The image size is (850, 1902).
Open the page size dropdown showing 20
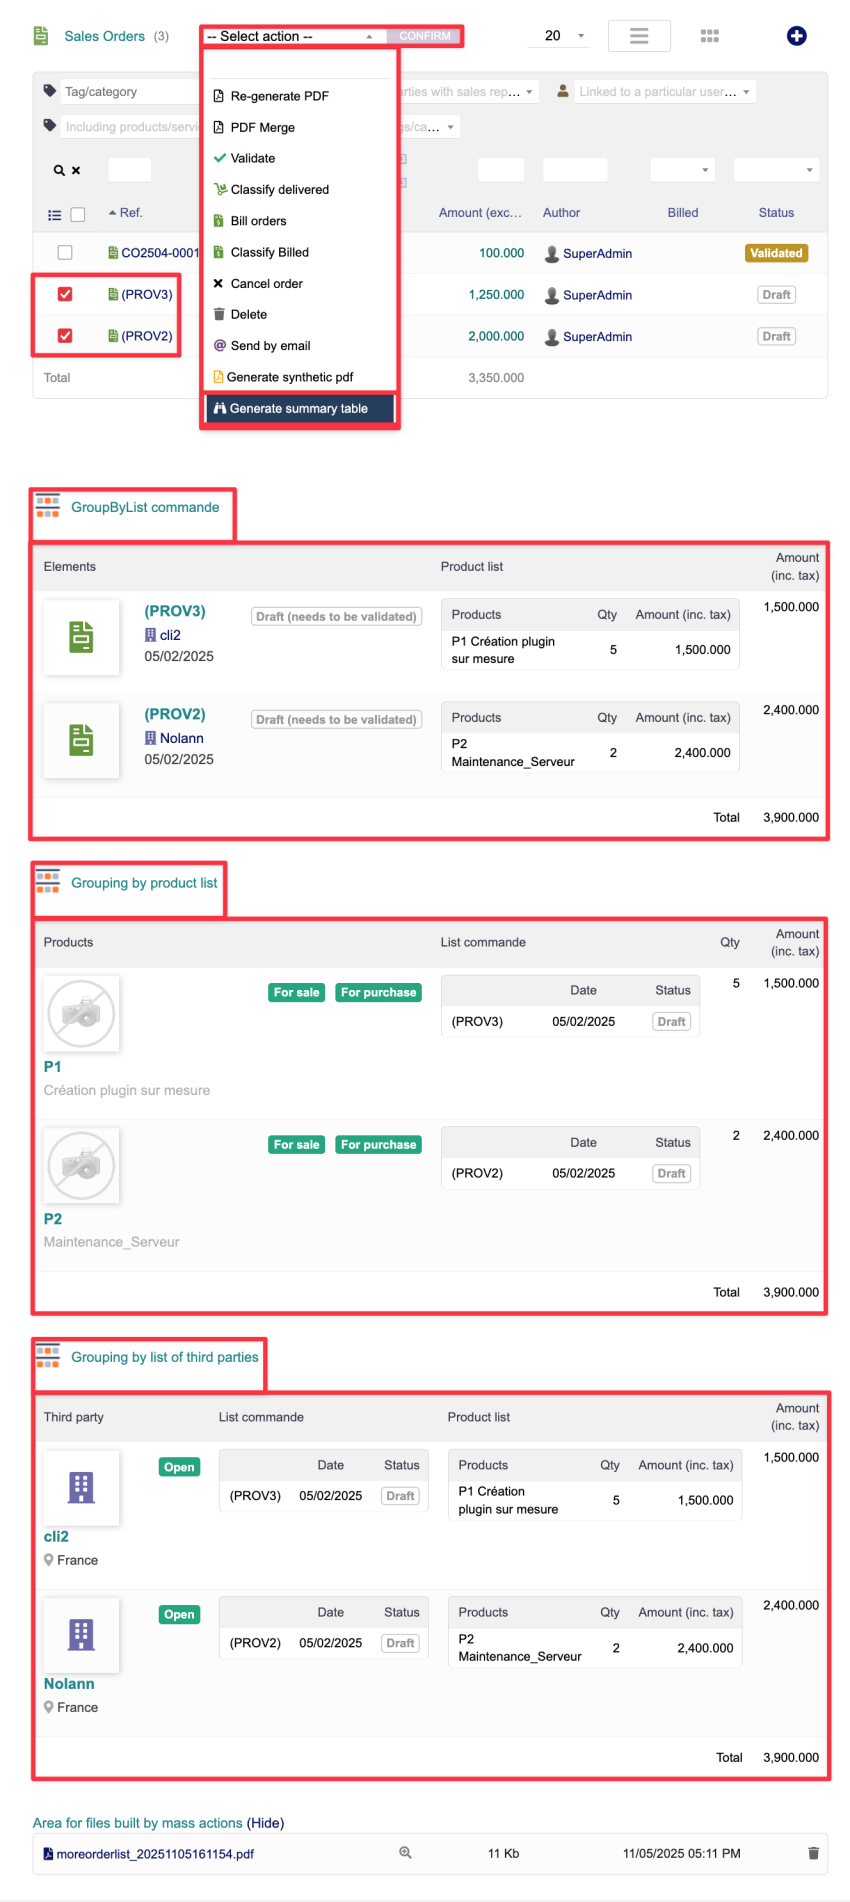click(x=563, y=36)
